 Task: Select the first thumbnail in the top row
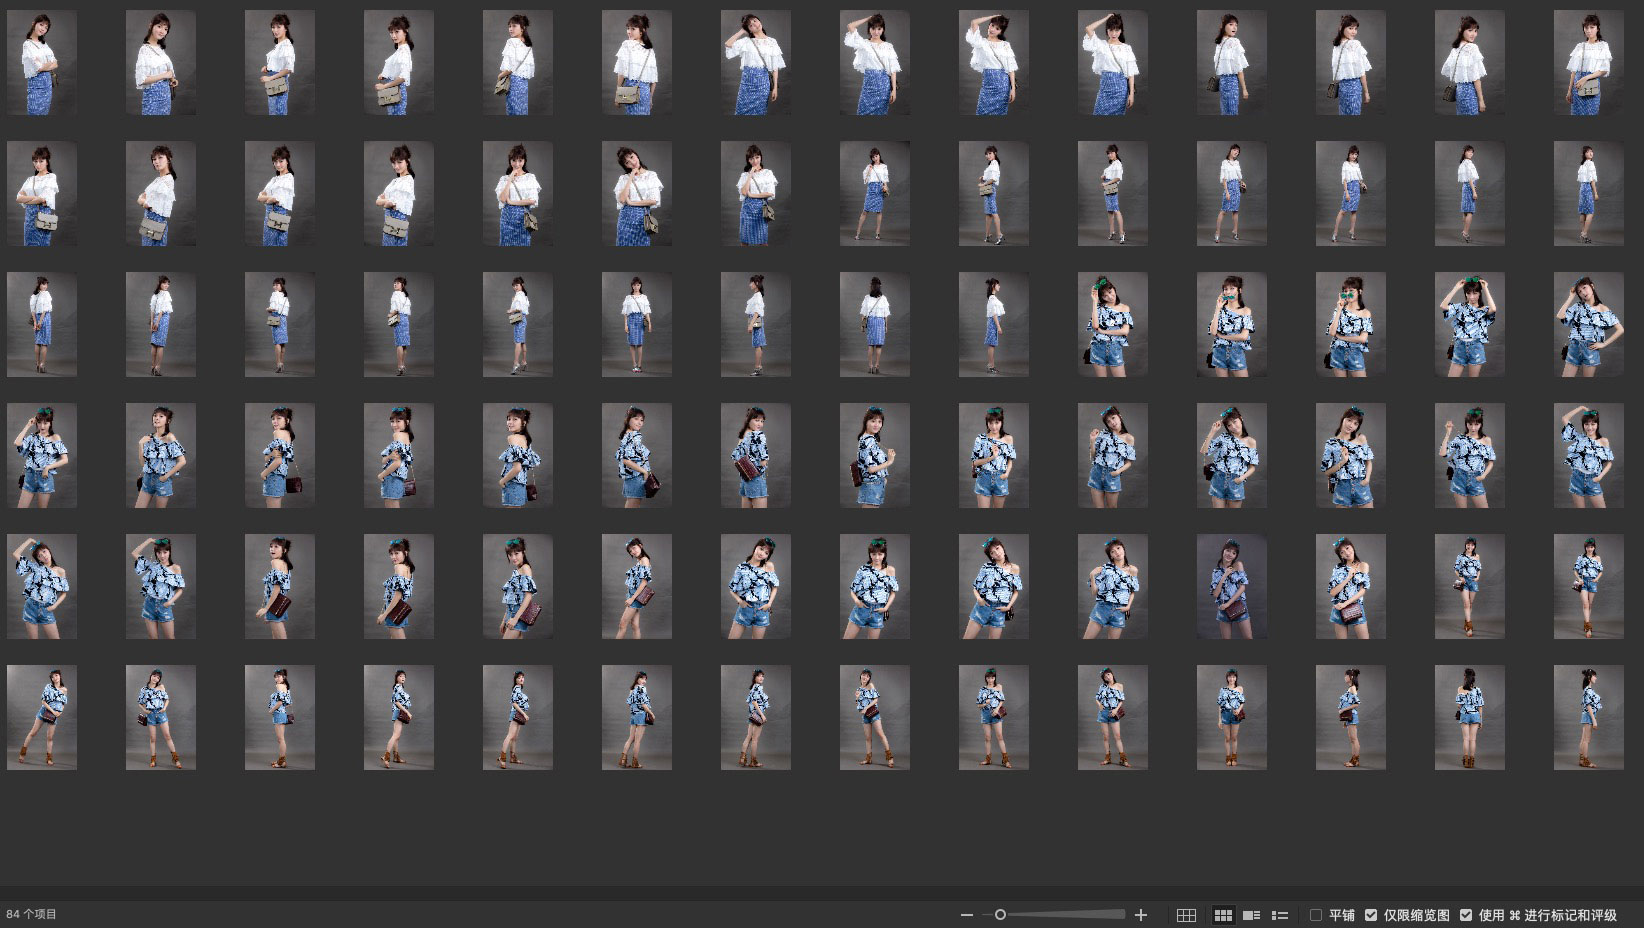coord(42,63)
